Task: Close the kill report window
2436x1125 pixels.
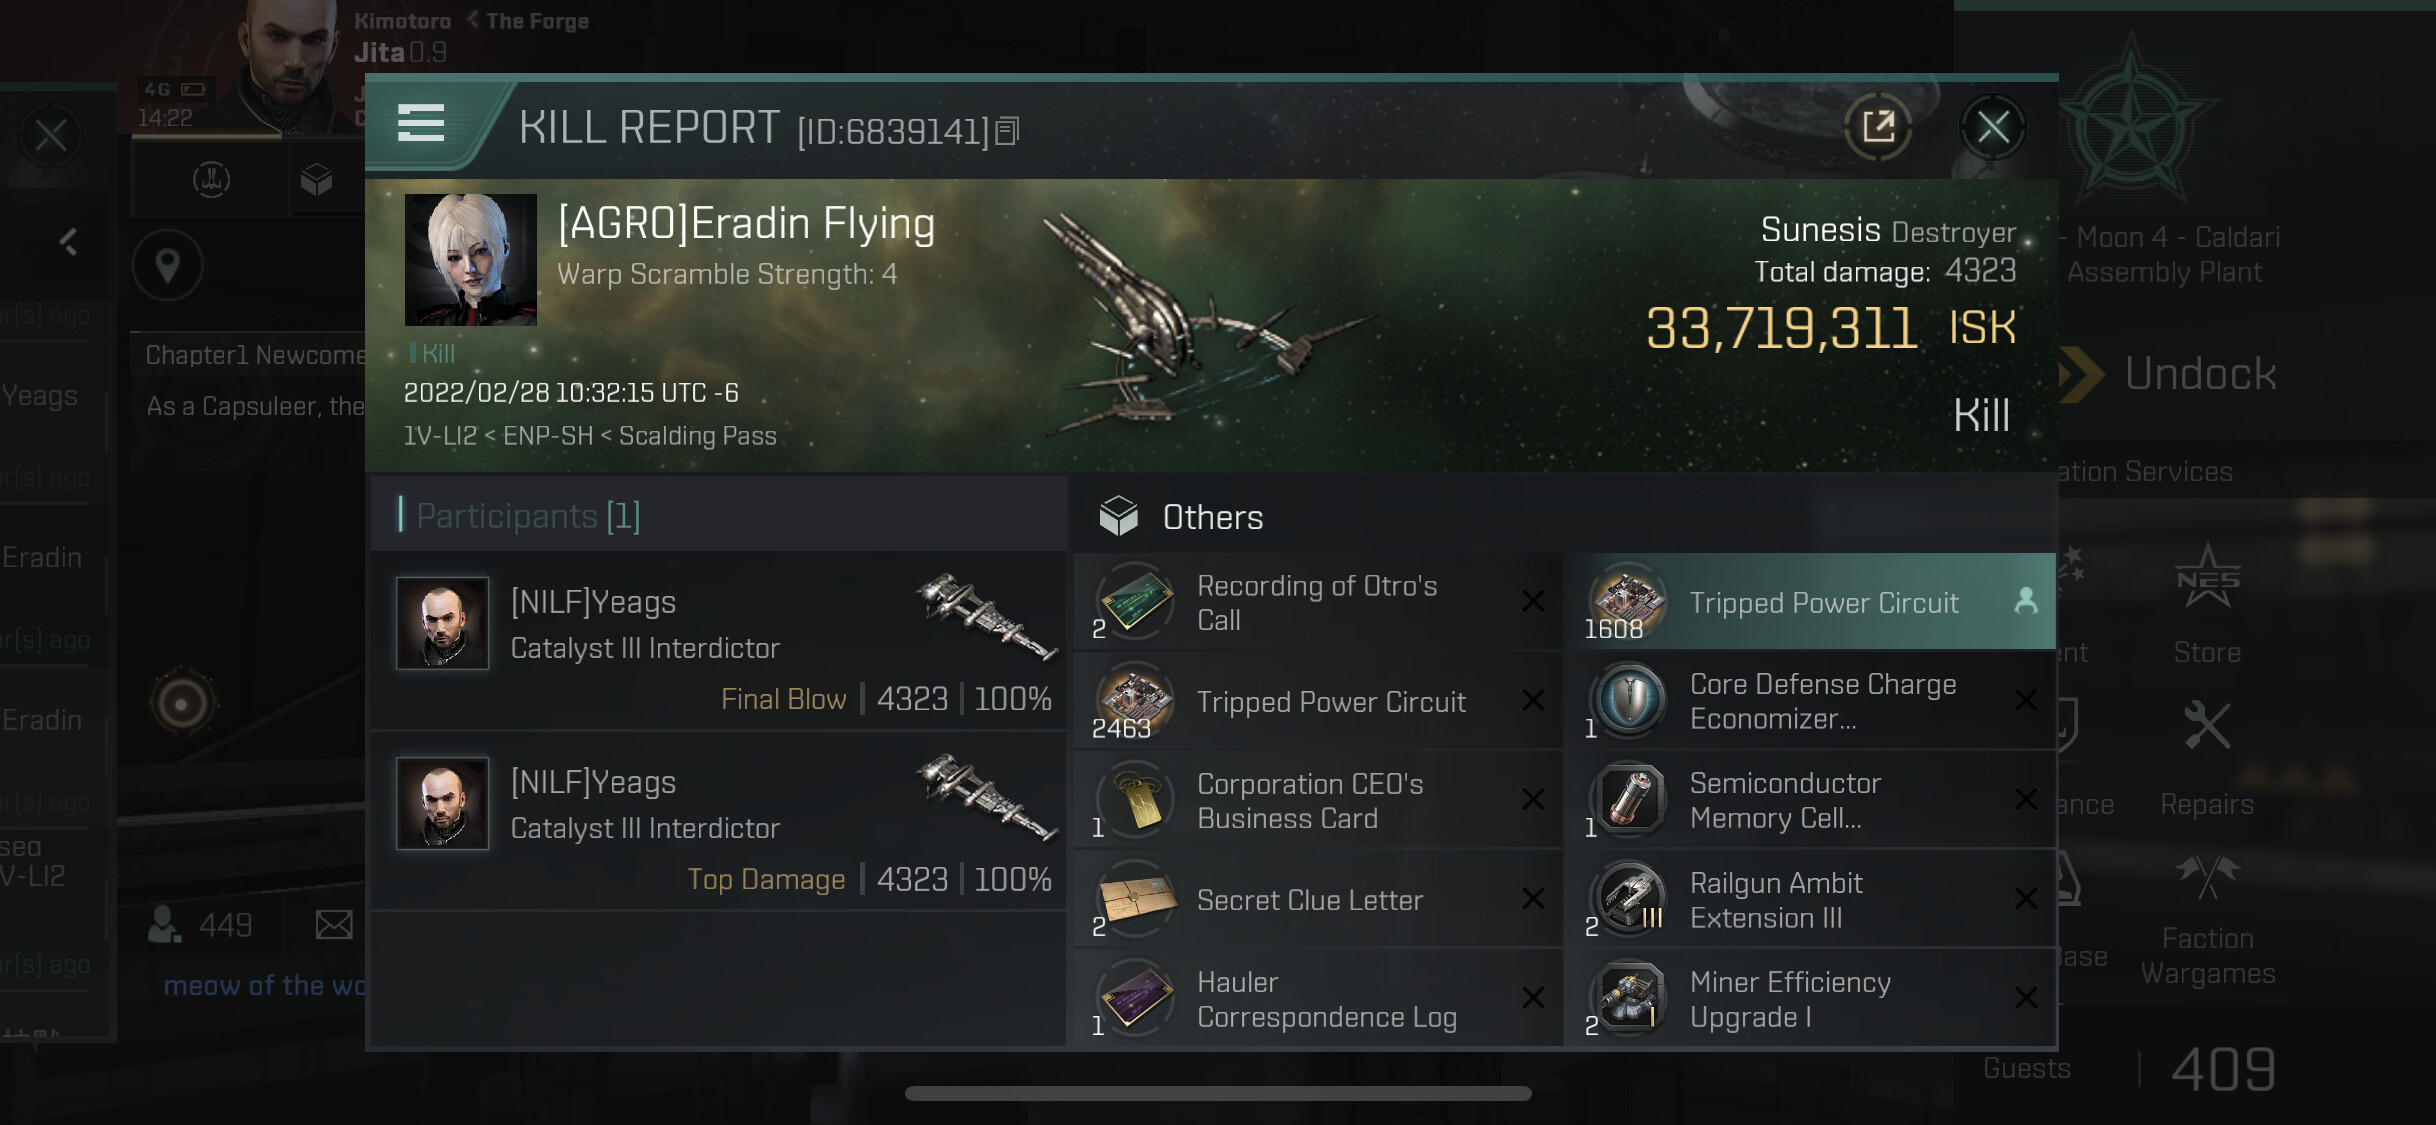Action: coord(1992,128)
